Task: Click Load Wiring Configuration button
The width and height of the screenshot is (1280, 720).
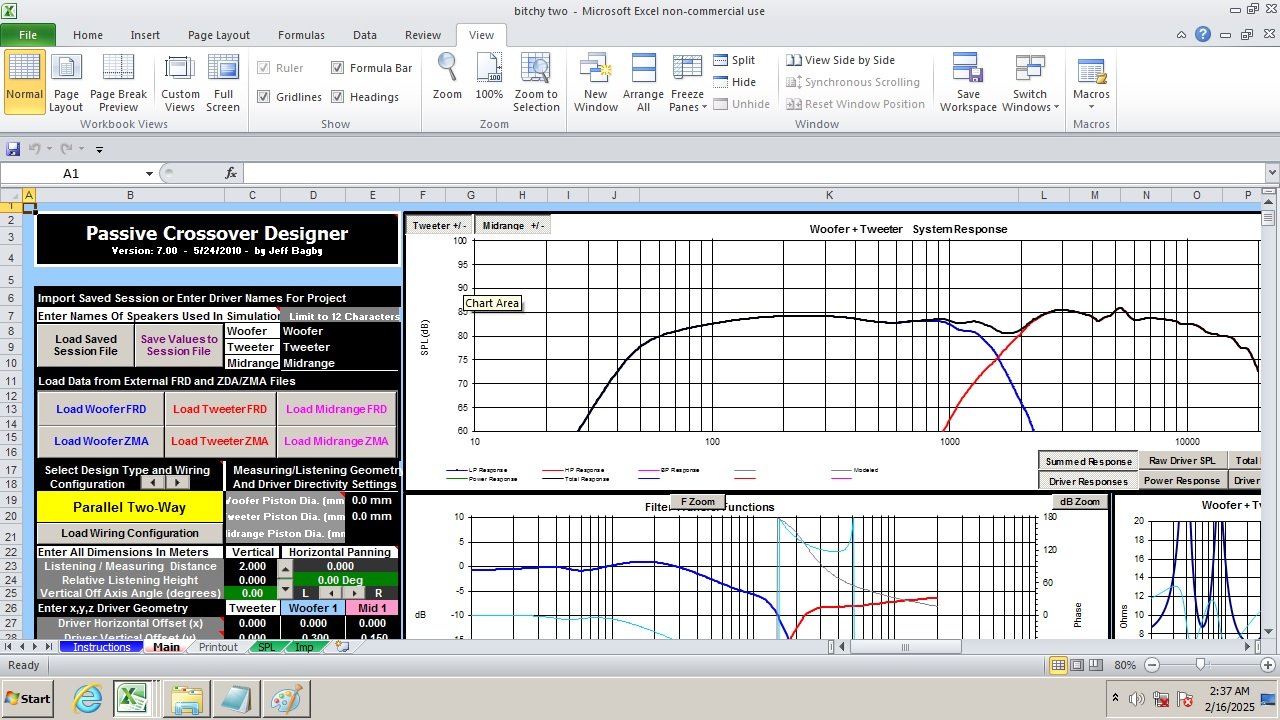Action: point(129,533)
